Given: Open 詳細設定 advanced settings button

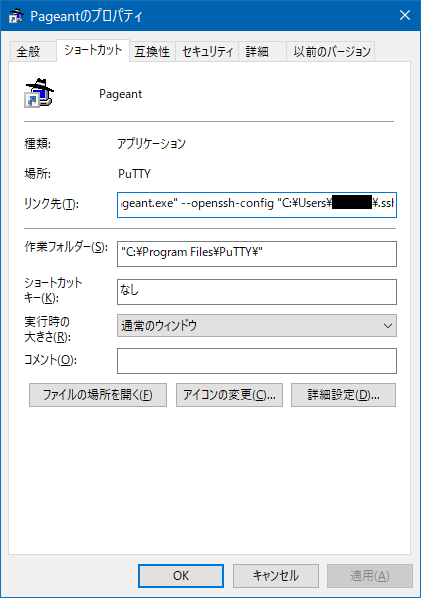Looking at the screenshot, I should click(343, 395).
